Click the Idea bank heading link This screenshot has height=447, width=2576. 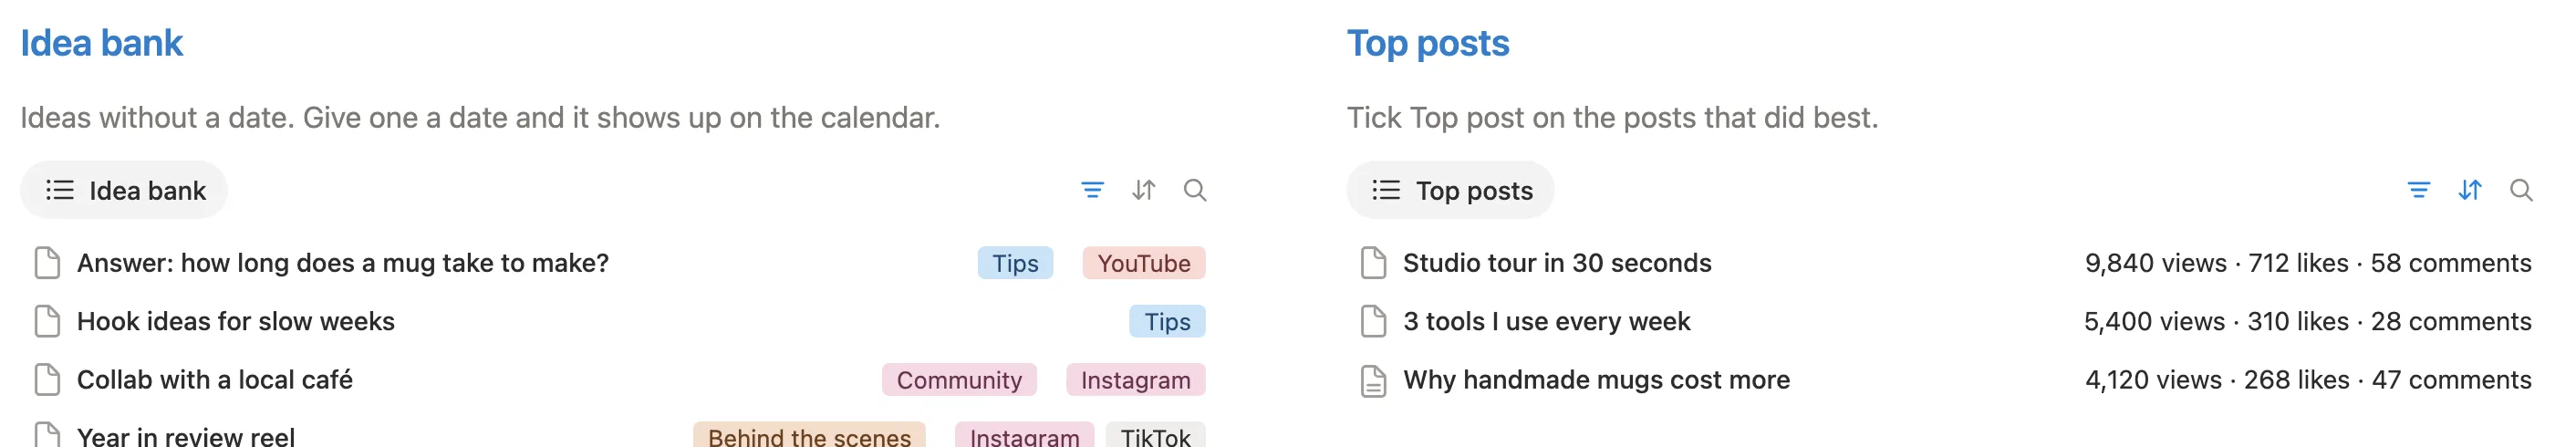101,43
